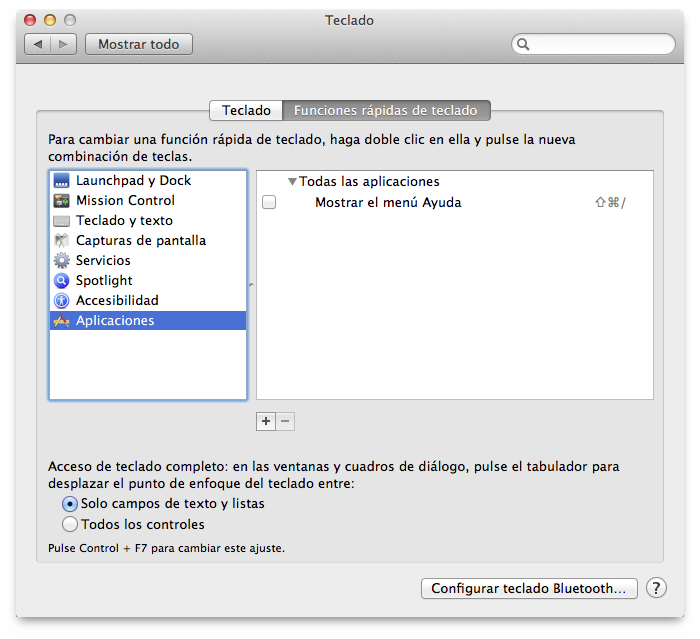The image size is (700, 639).
Task: Click the split divider handle between lists
Action: point(251,284)
